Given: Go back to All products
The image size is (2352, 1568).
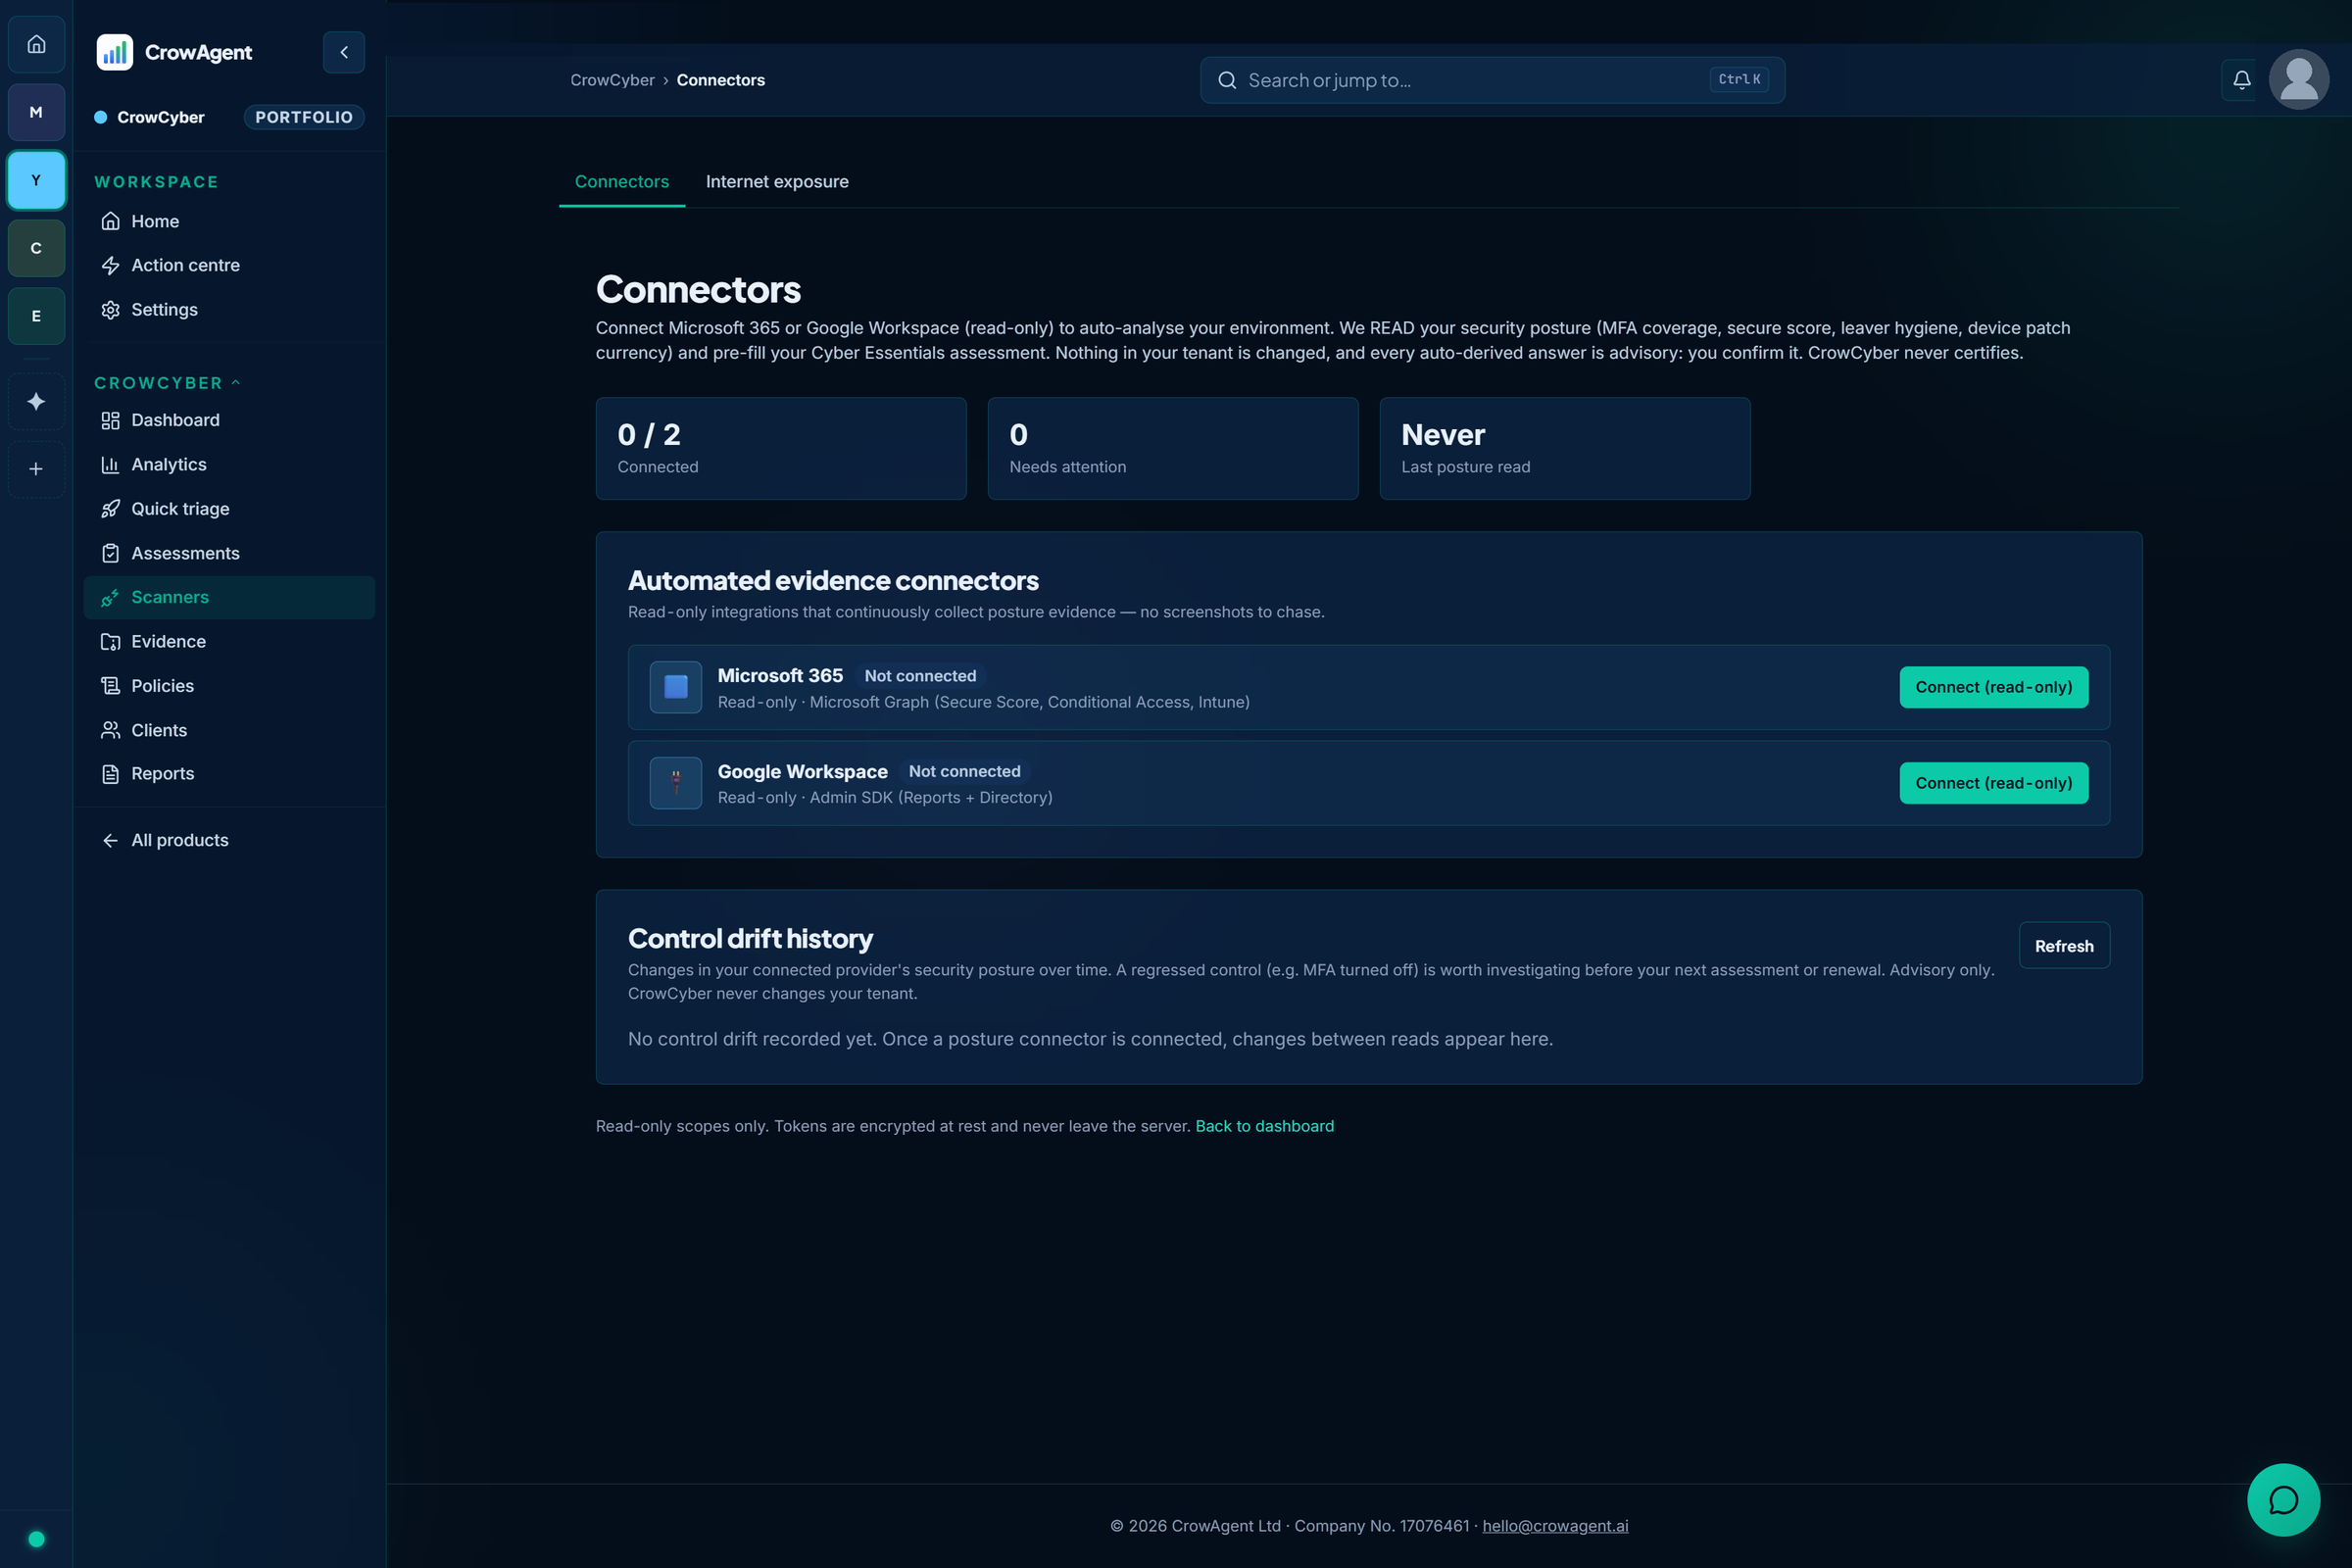Looking at the screenshot, I should click(229, 840).
